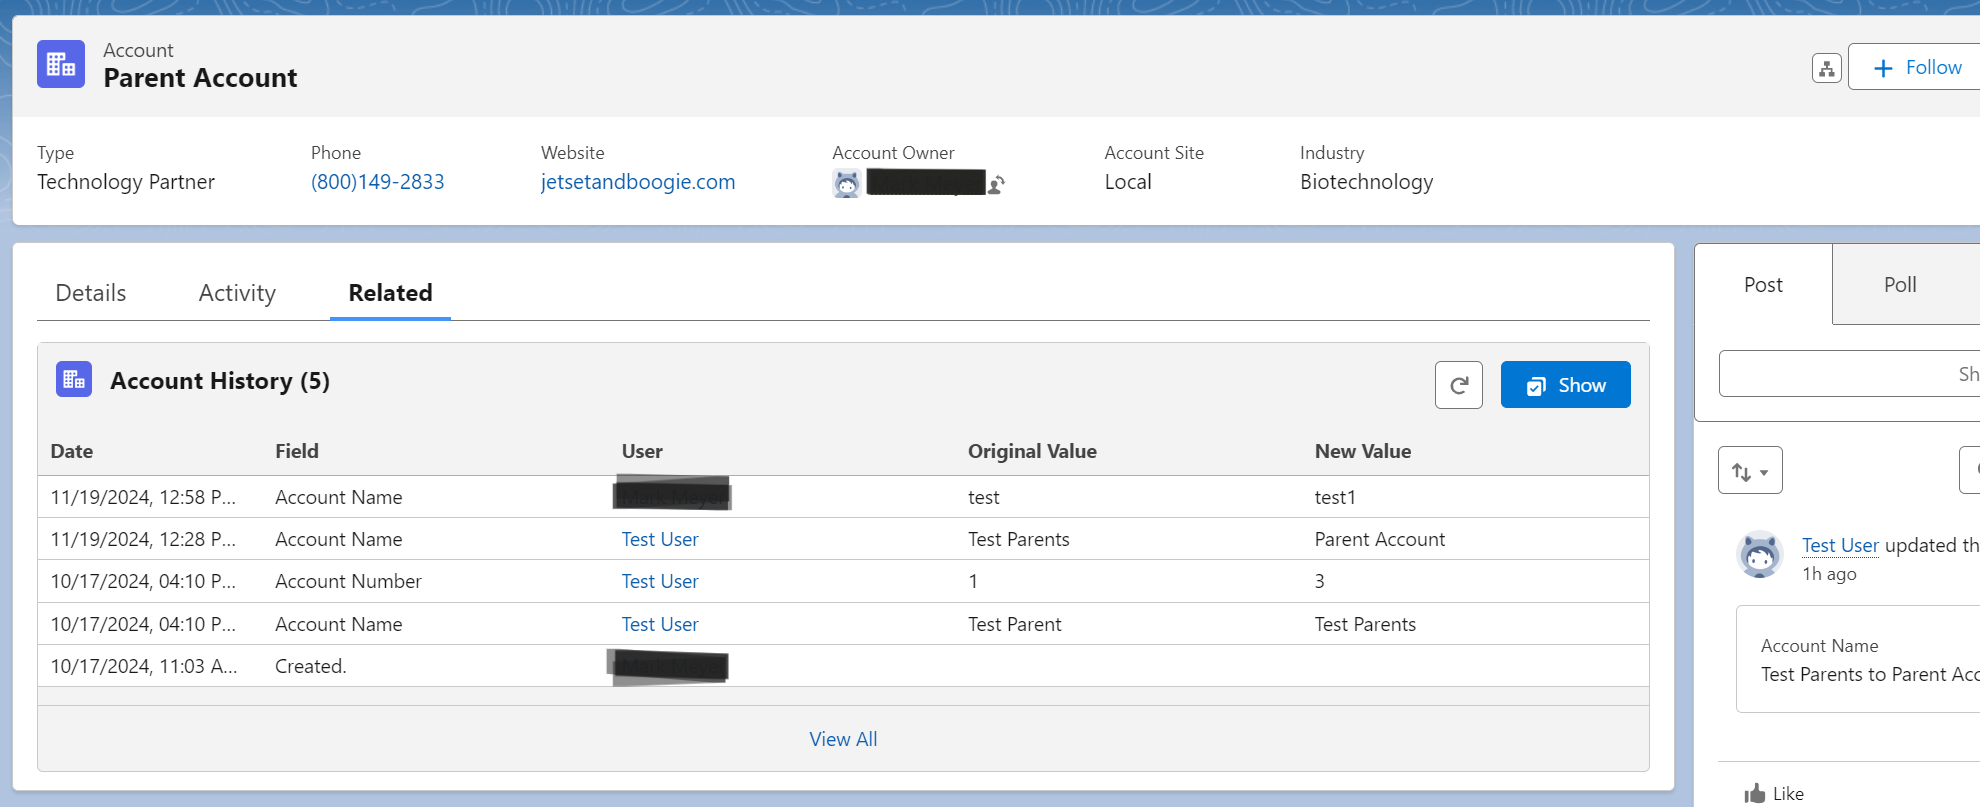
Task: Click the Show button
Action: click(1565, 385)
